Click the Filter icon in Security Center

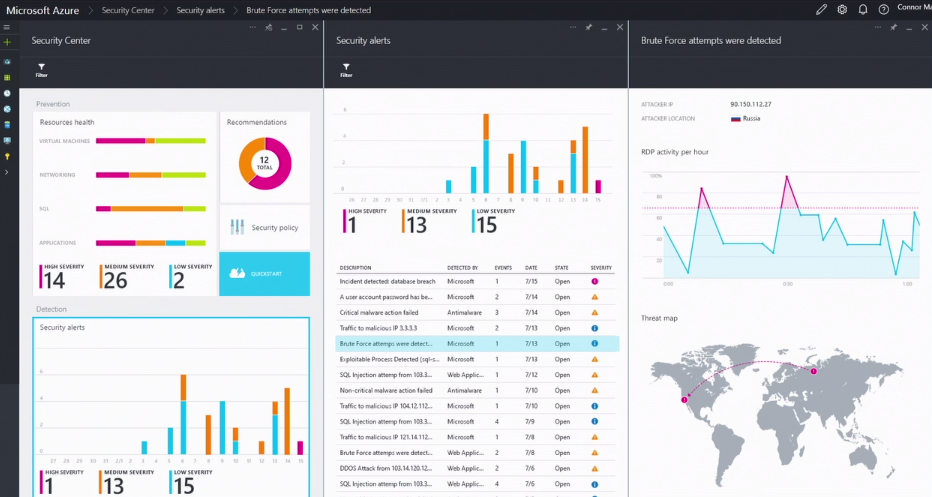coord(41,69)
